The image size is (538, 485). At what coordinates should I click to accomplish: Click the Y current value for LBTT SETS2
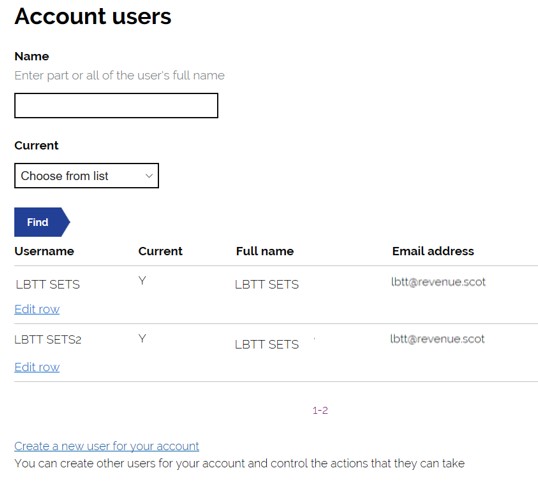(x=142, y=339)
